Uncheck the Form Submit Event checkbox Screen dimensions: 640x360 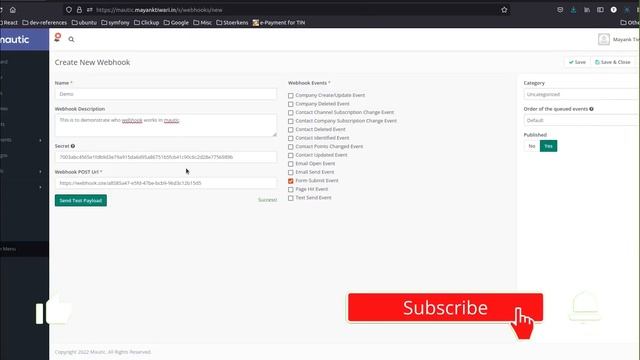[x=291, y=181]
